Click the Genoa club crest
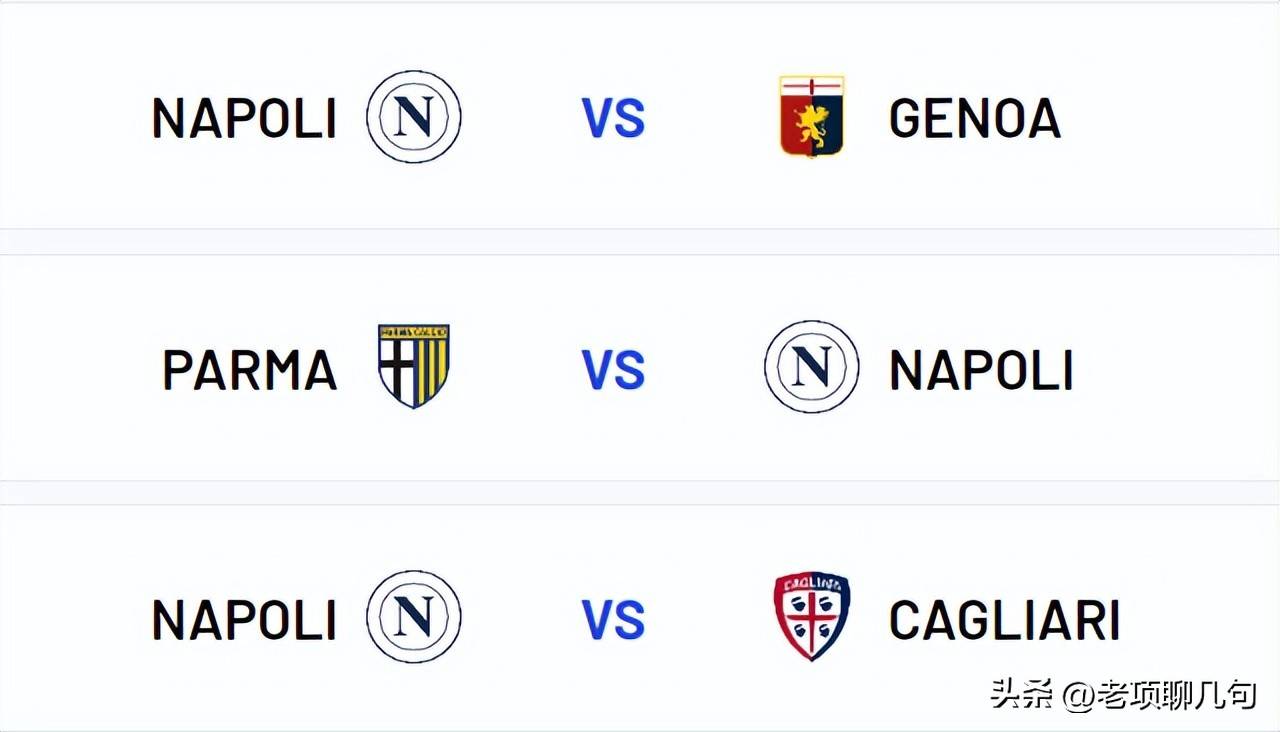Screen dimensions: 1280x732 click(811, 116)
